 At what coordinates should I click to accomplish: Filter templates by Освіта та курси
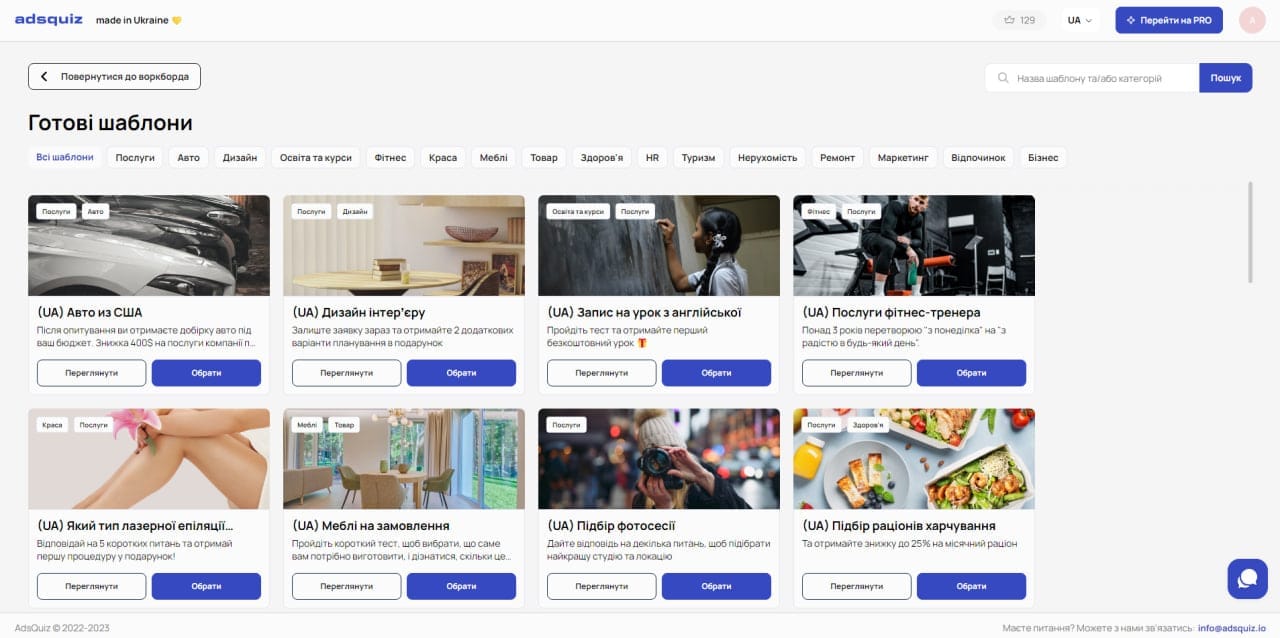pyautogui.click(x=315, y=158)
